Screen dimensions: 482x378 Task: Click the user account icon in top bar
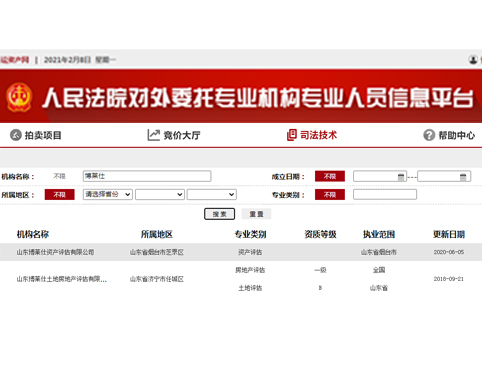(x=473, y=60)
